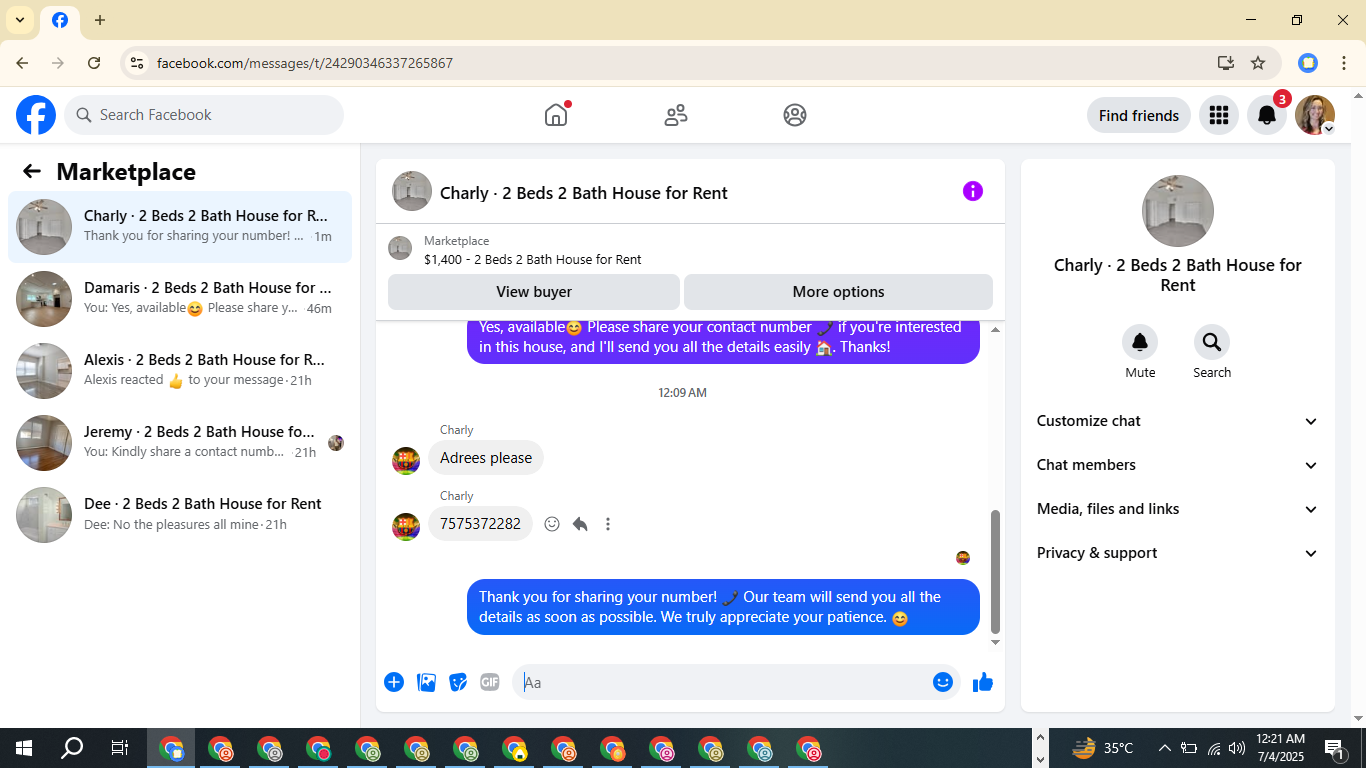
Task: Send a thumbs up like
Action: (983, 682)
